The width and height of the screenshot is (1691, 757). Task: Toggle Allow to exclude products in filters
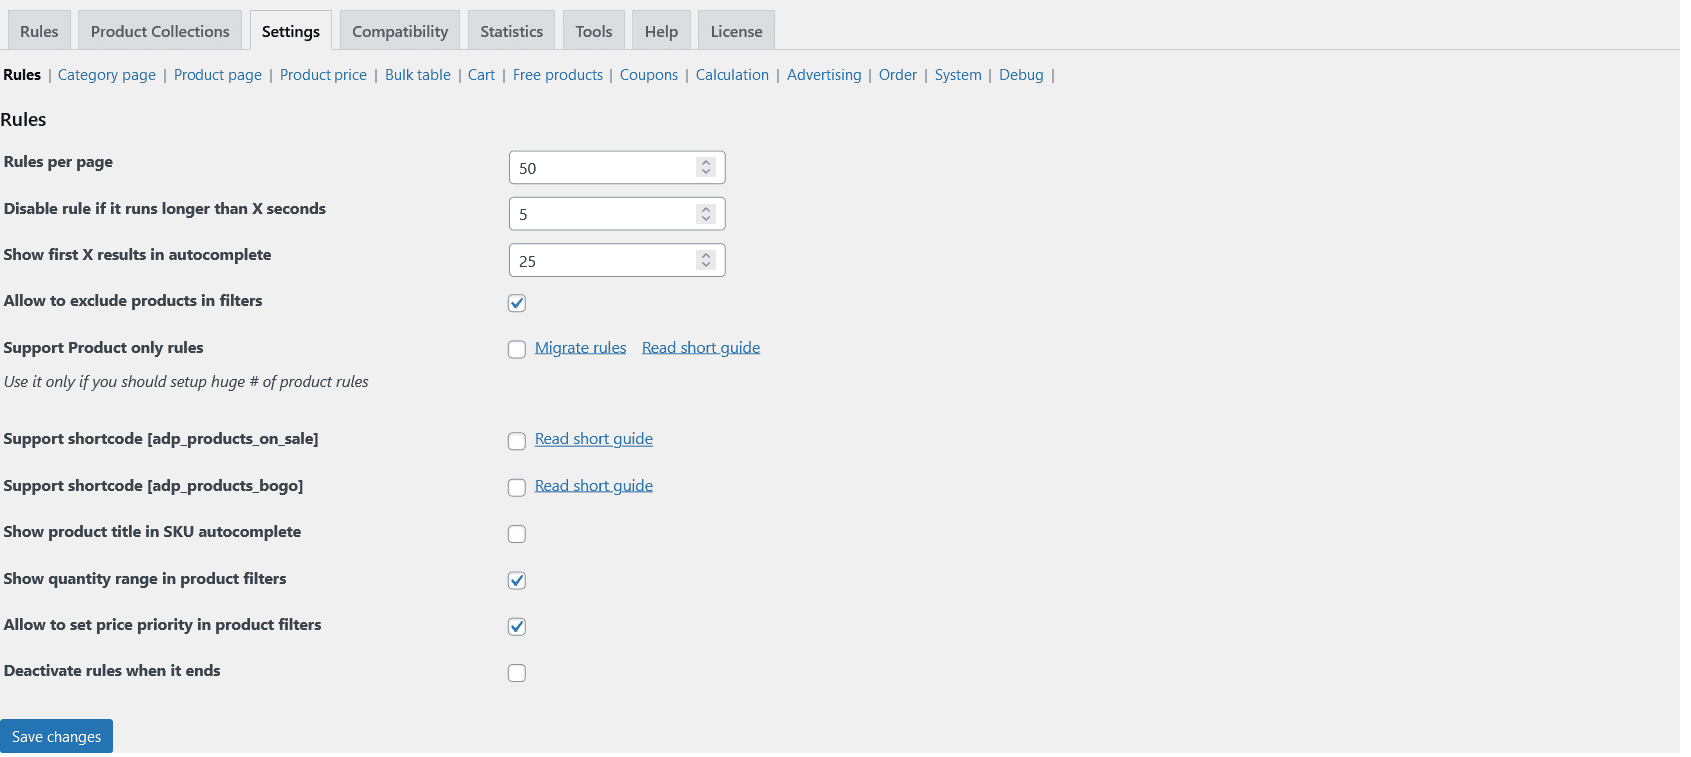[517, 303]
